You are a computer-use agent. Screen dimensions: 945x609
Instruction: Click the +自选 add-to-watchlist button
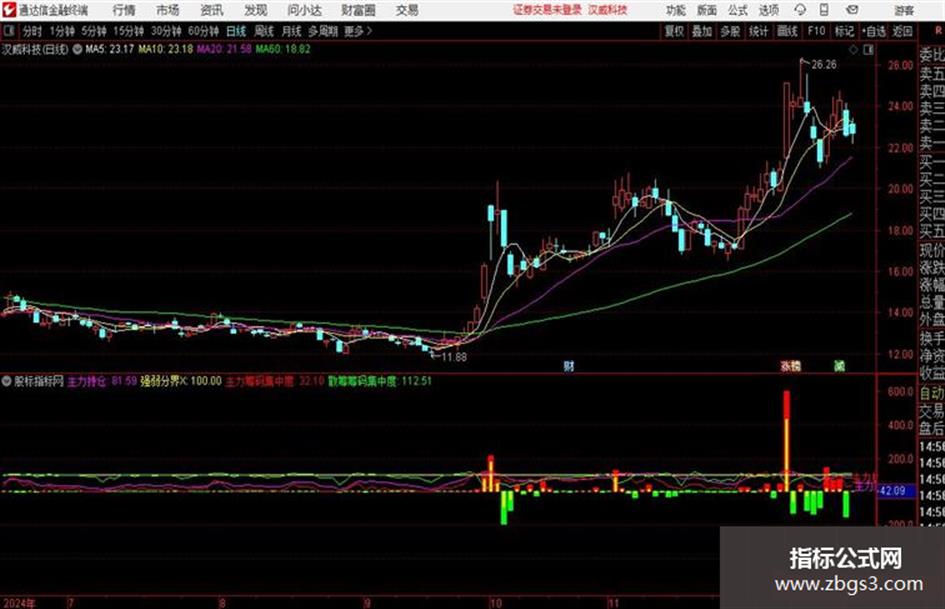[x=873, y=31]
